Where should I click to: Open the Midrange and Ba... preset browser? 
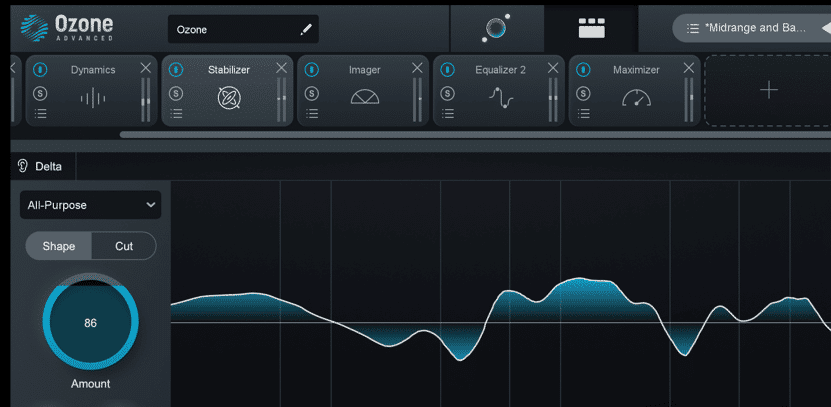coord(753,28)
